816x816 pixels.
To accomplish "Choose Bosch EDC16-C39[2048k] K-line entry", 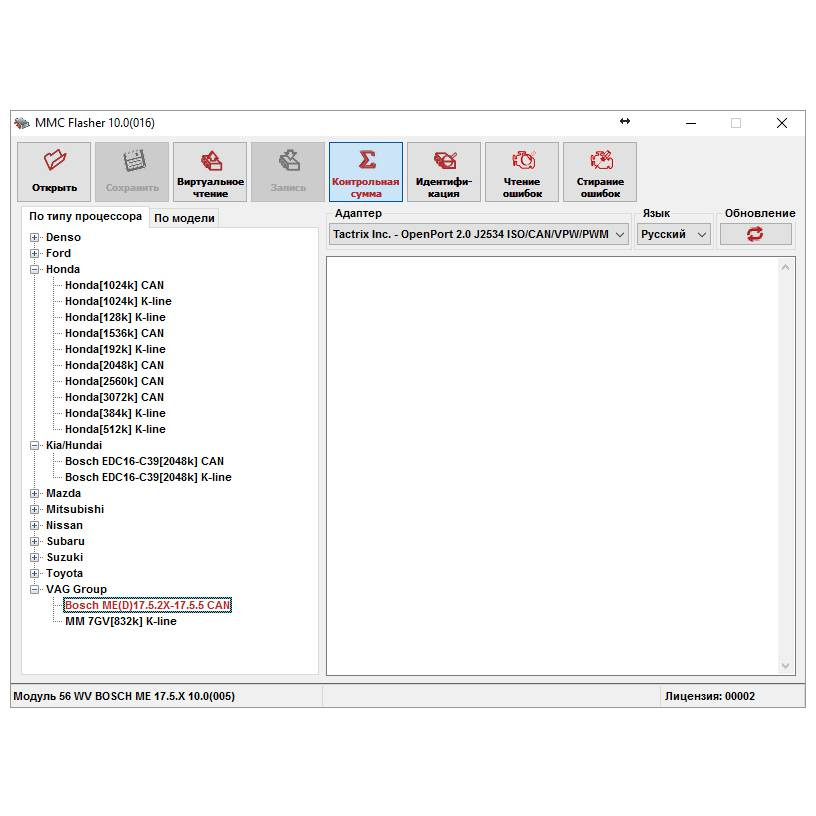I will tap(148, 478).
